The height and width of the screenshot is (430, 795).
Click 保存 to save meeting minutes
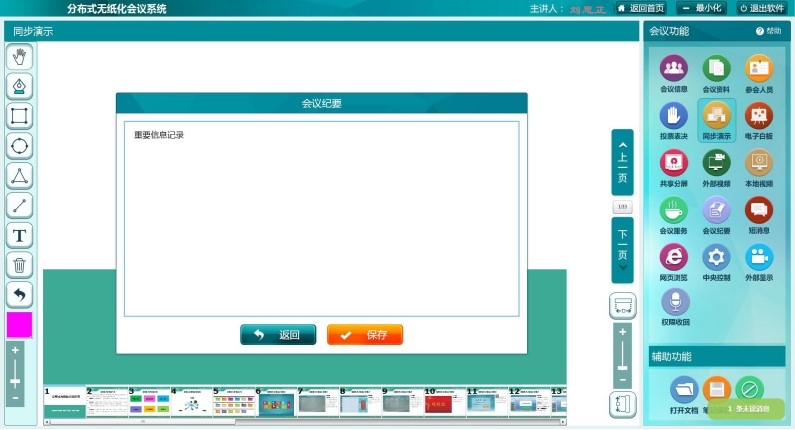click(365, 335)
